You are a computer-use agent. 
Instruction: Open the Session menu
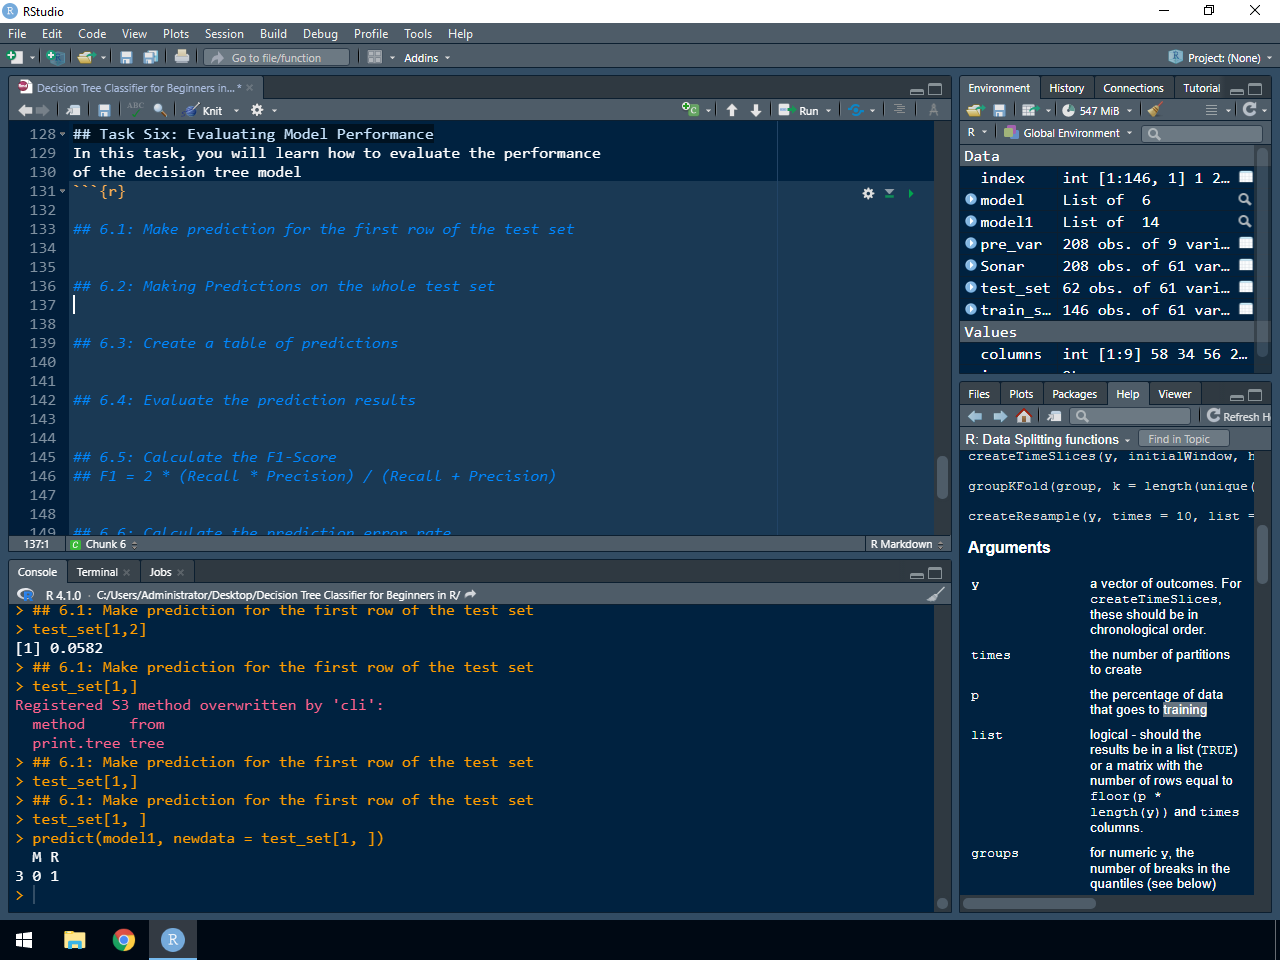224,34
